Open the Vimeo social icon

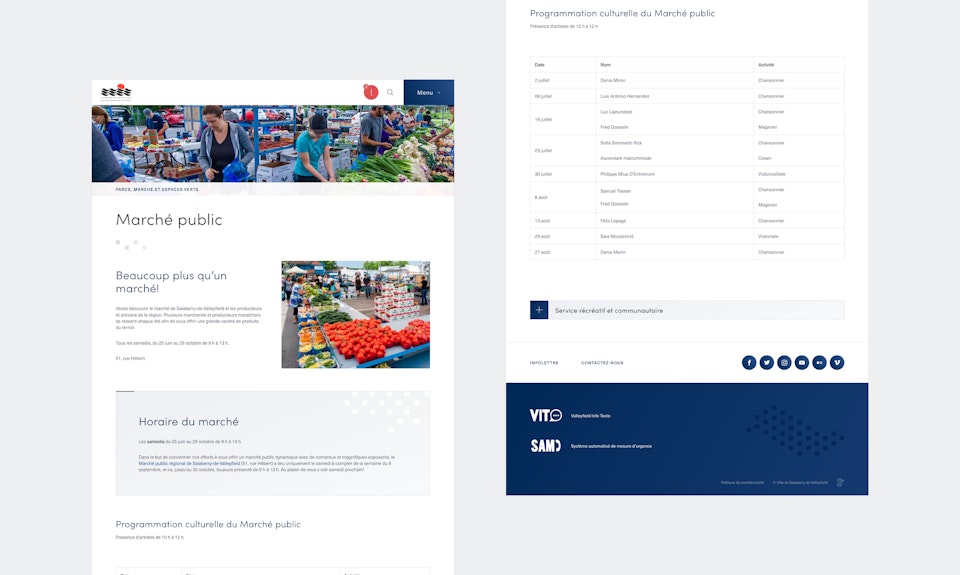(x=836, y=363)
